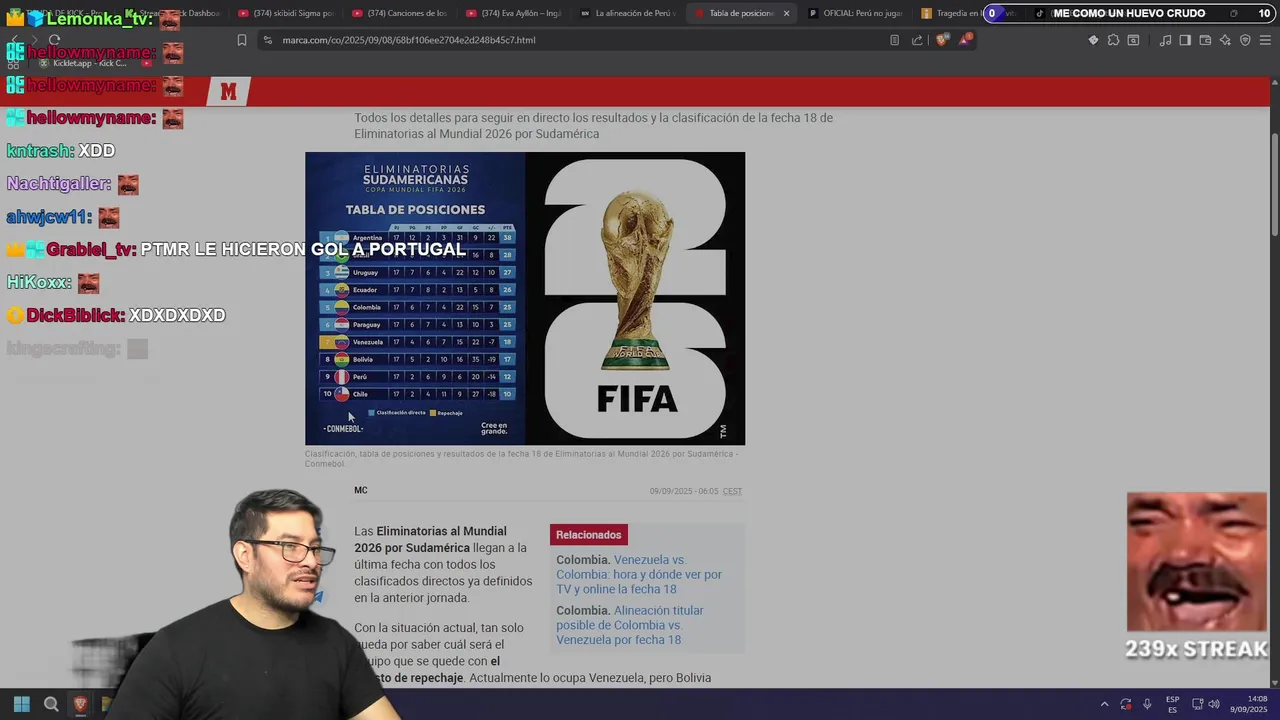
Task: Click the microphone tray icon
Action: click(1147, 704)
